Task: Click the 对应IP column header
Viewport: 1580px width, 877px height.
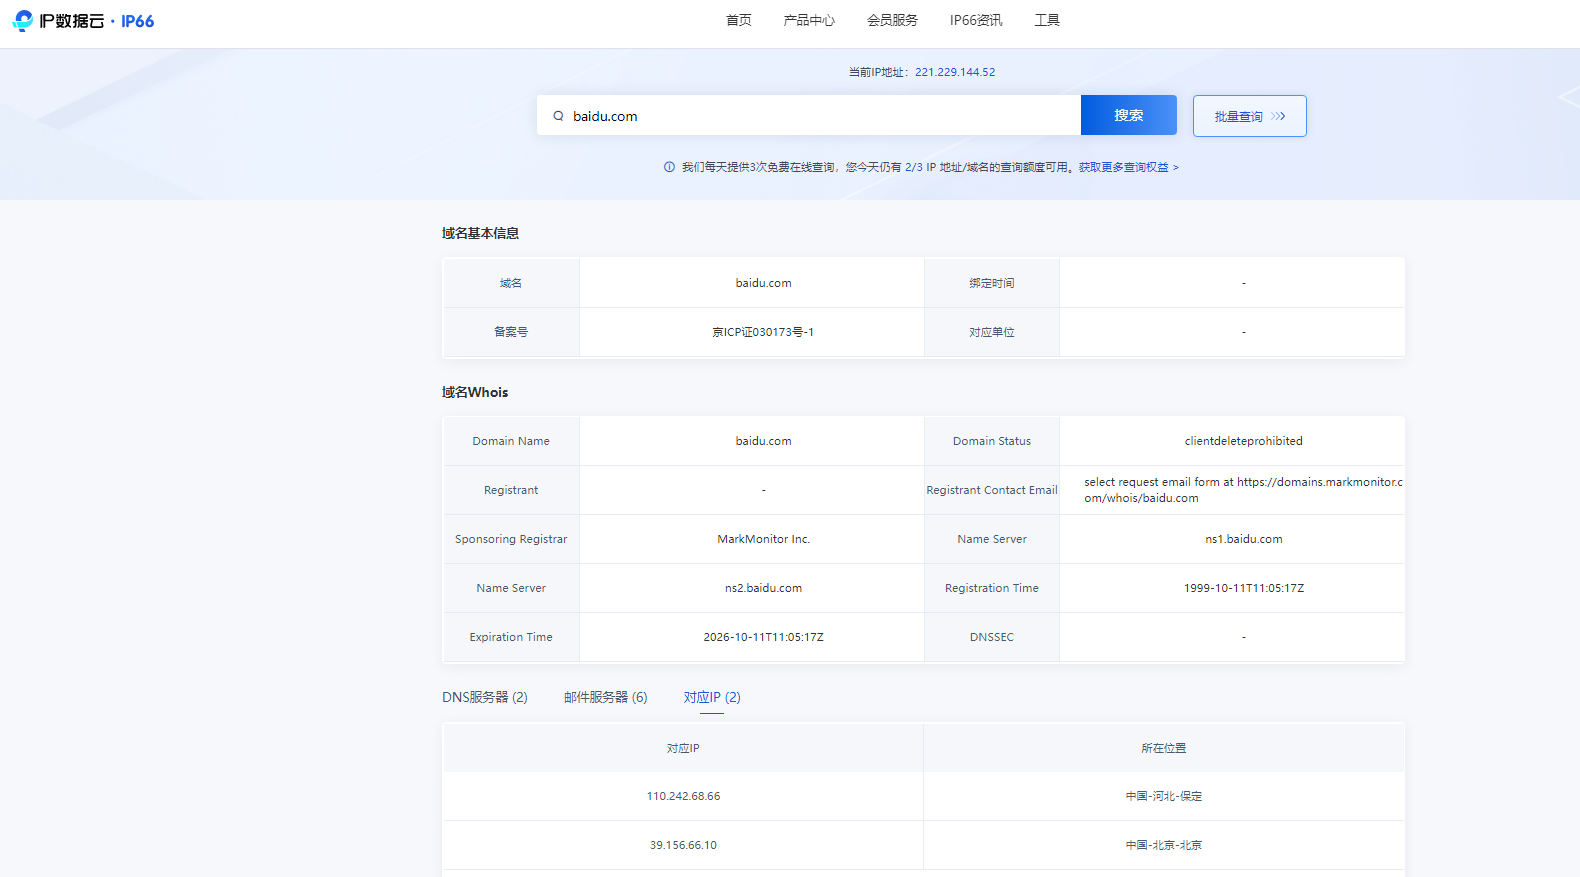Action: 683,748
